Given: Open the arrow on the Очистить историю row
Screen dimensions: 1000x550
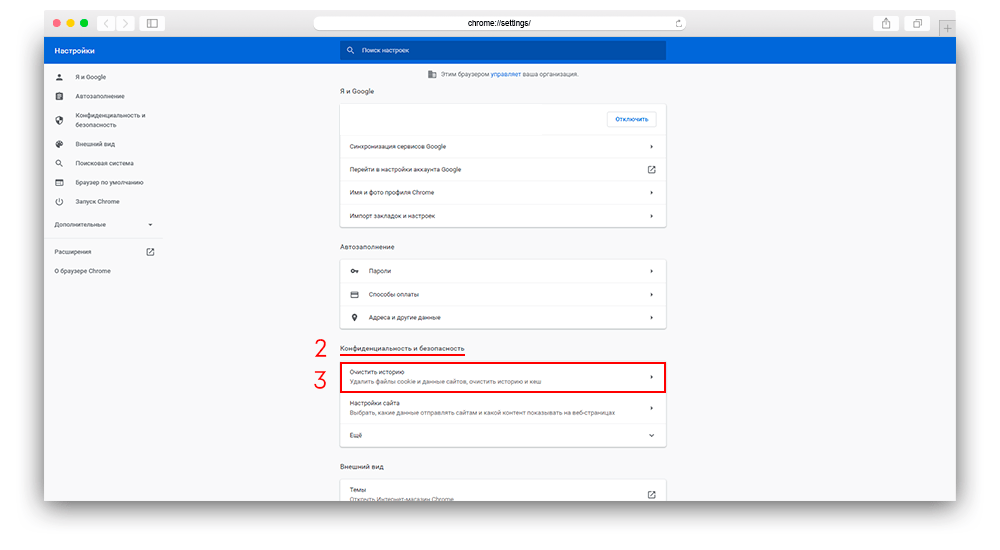Looking at the screenshot, I should (x=651, y=377).
